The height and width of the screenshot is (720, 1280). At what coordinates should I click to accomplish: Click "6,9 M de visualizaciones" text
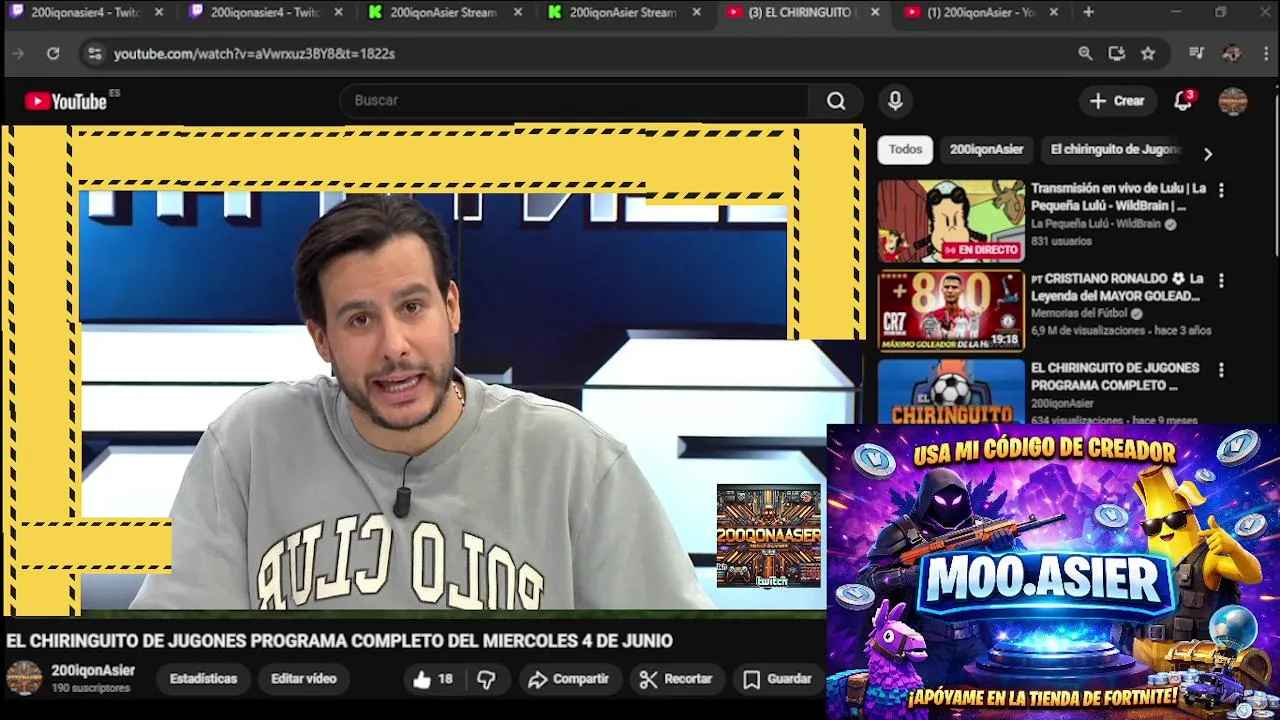(x=1088, y=331)
